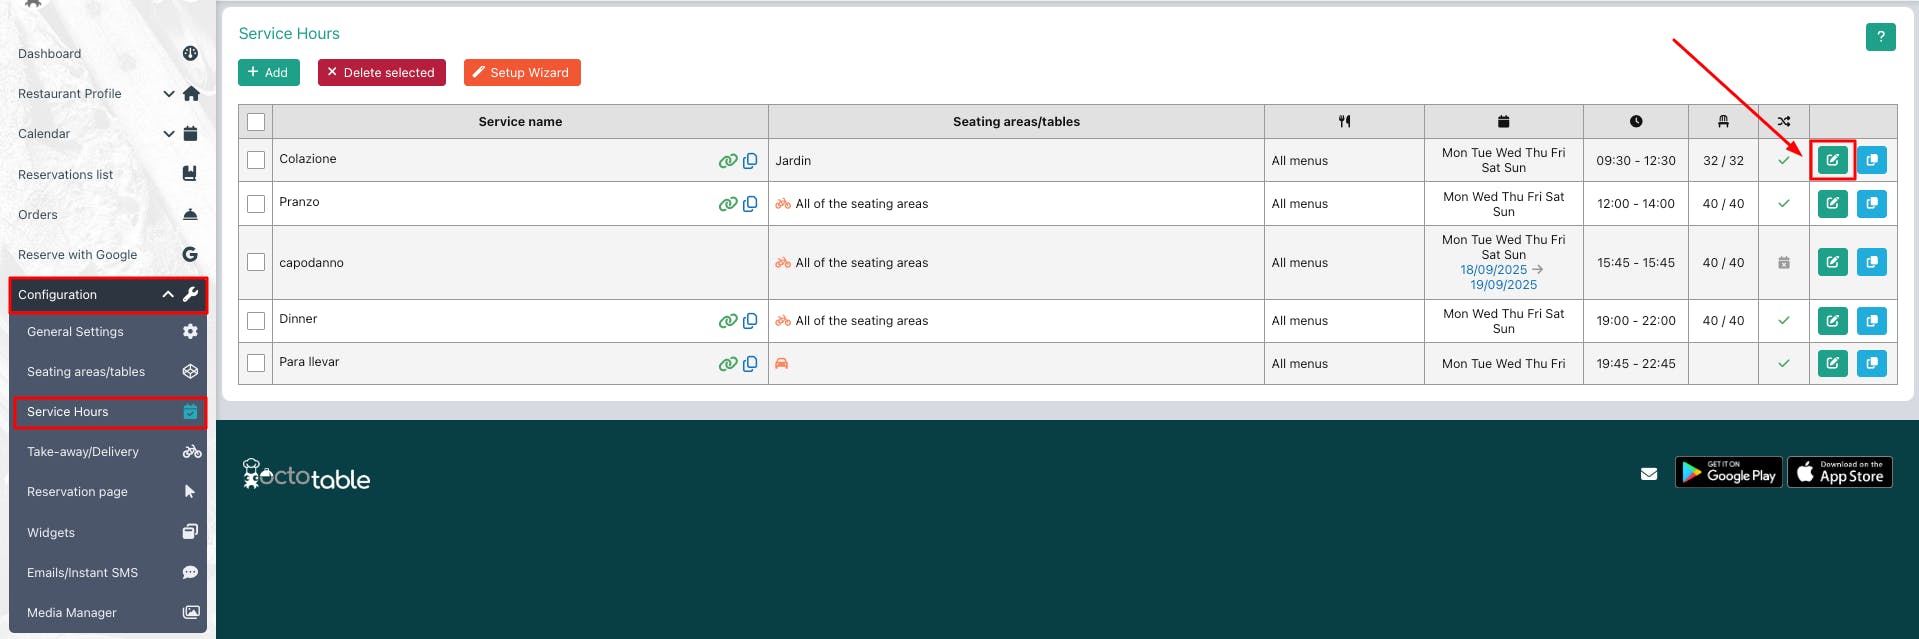The width and height of the screenshot is (1919, 639).
Task: Edit the Colazione service
Action: [x=1832, y=160]
